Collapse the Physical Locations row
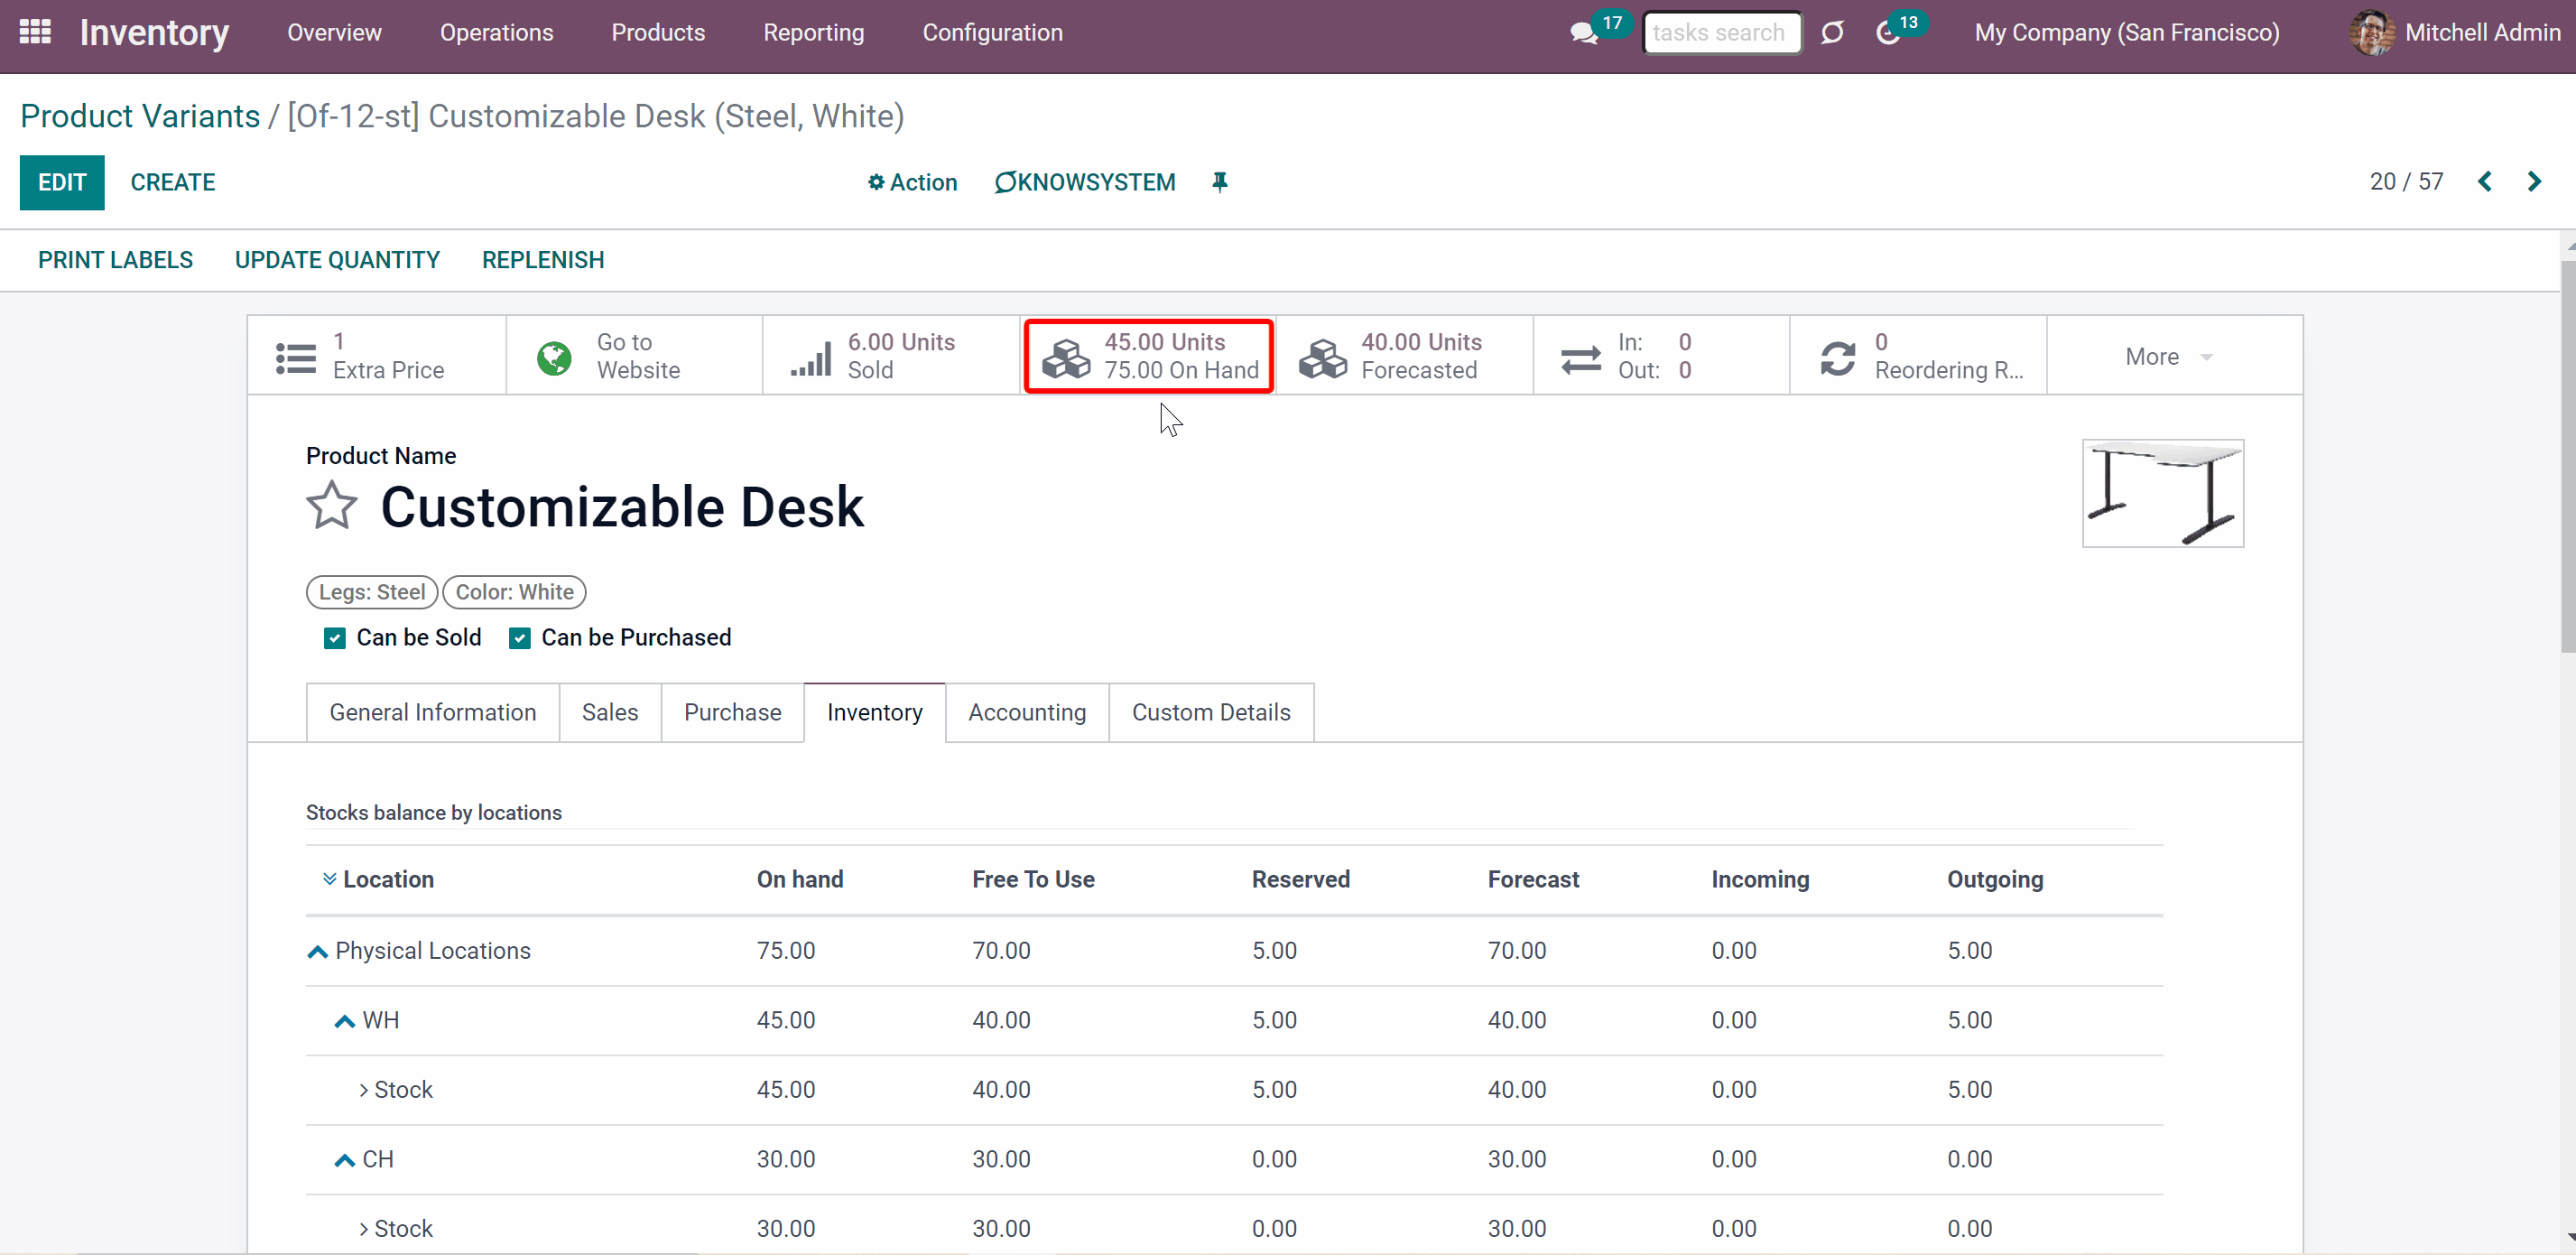This screenshot has width=2576, height=1255. pos(317,951)
